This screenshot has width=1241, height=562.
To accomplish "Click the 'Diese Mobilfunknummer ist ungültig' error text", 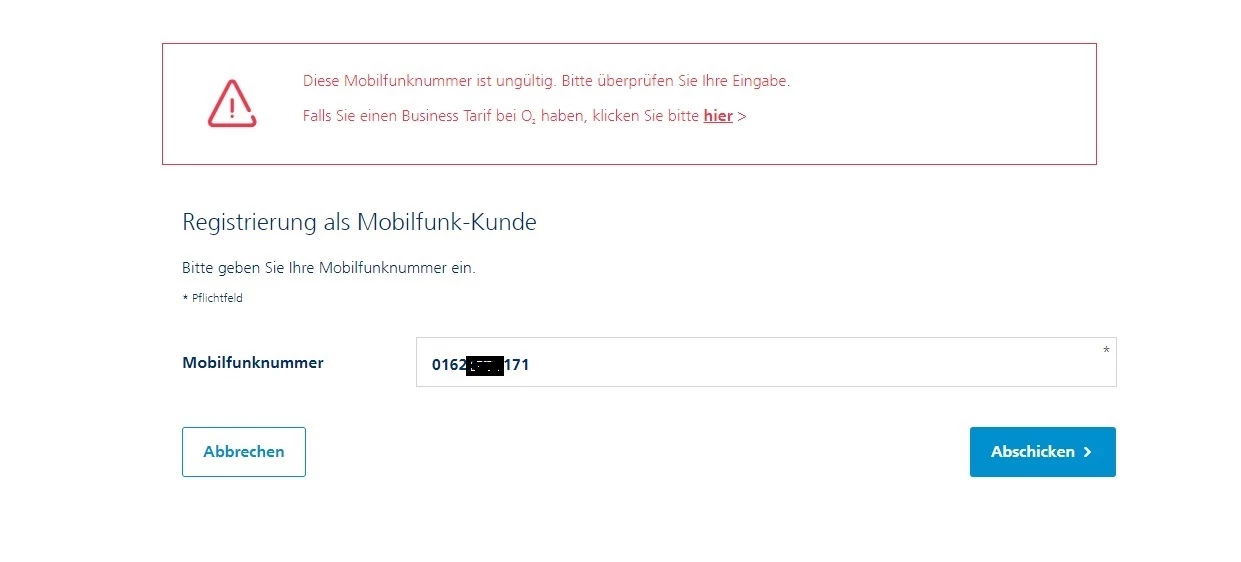I will [x=430, y=81].
